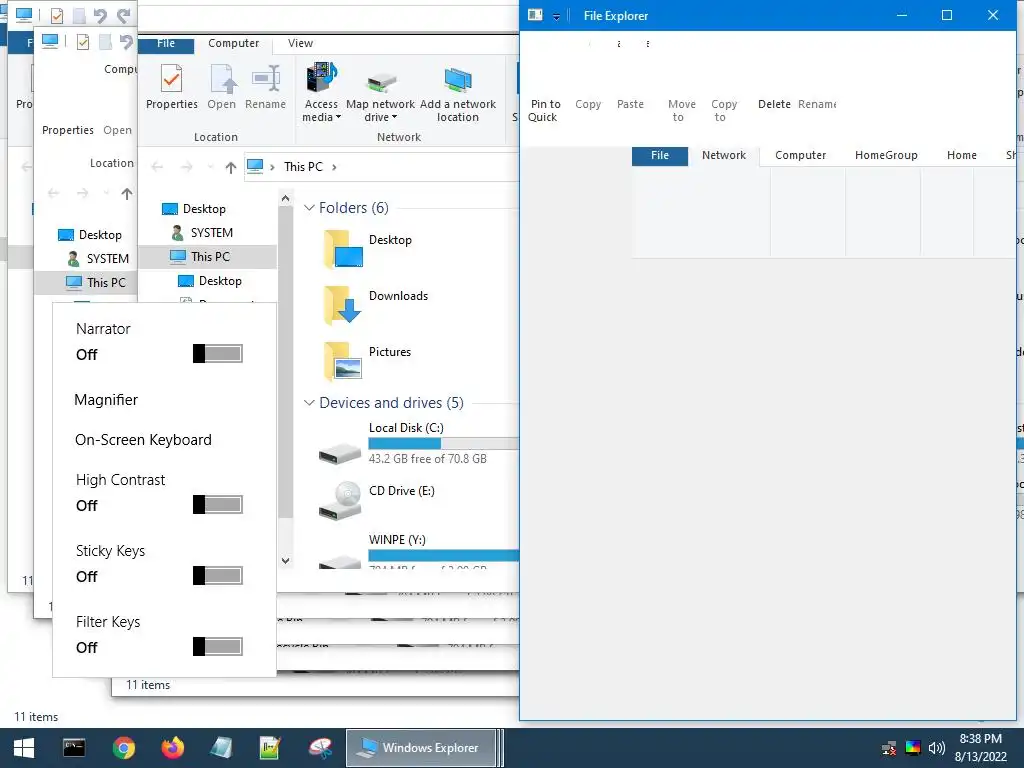This screenshot has width=1024, height=768.
Task: Click navigation pane scroll down arrow
Action: [285, 560]
